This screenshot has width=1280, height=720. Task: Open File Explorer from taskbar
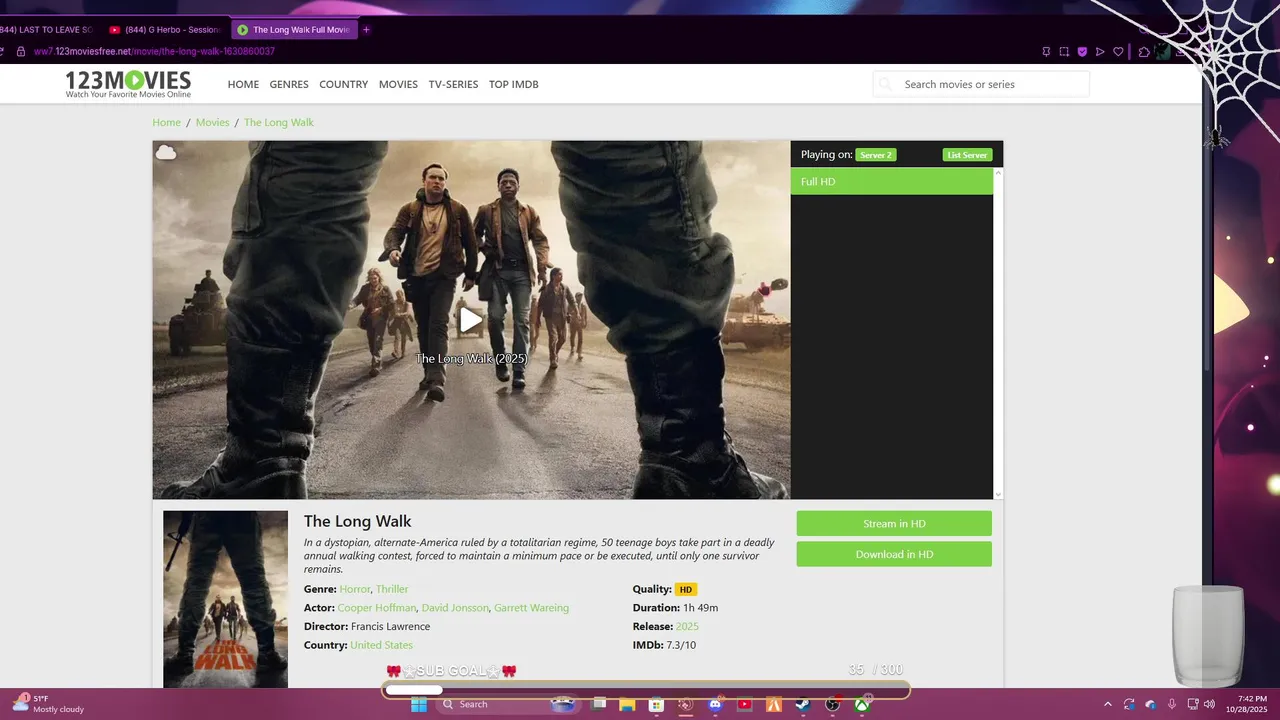[627, 704]
